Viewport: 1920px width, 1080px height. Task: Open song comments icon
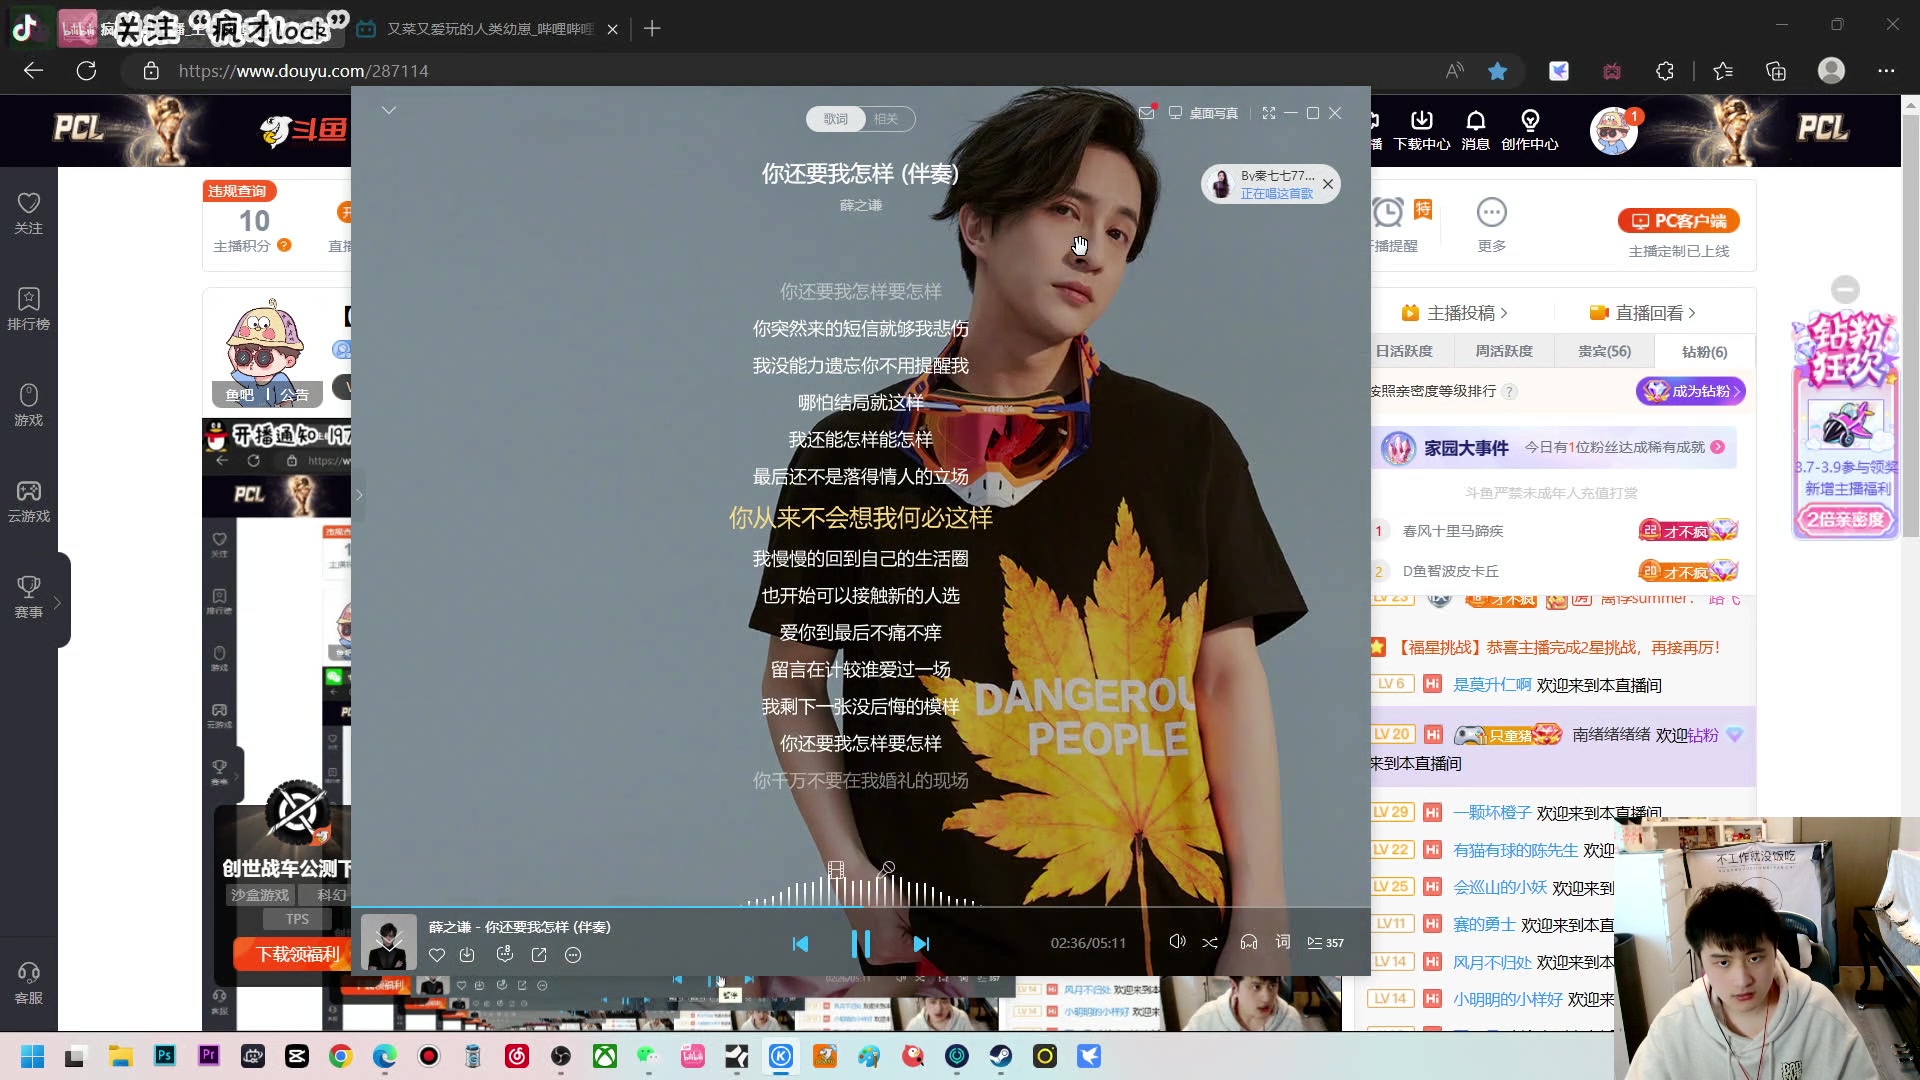505,955
